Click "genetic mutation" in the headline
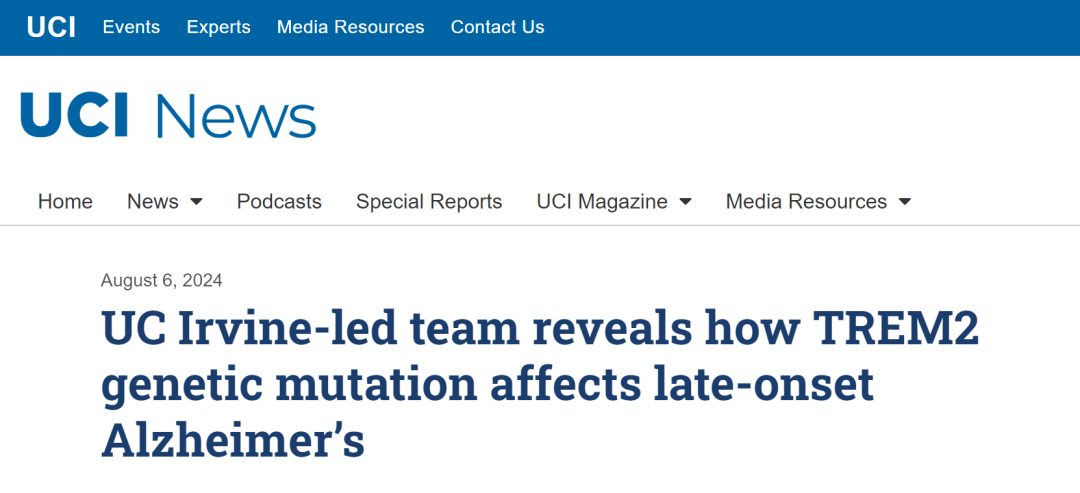The image size is (1080, 493). click(289, 385)
